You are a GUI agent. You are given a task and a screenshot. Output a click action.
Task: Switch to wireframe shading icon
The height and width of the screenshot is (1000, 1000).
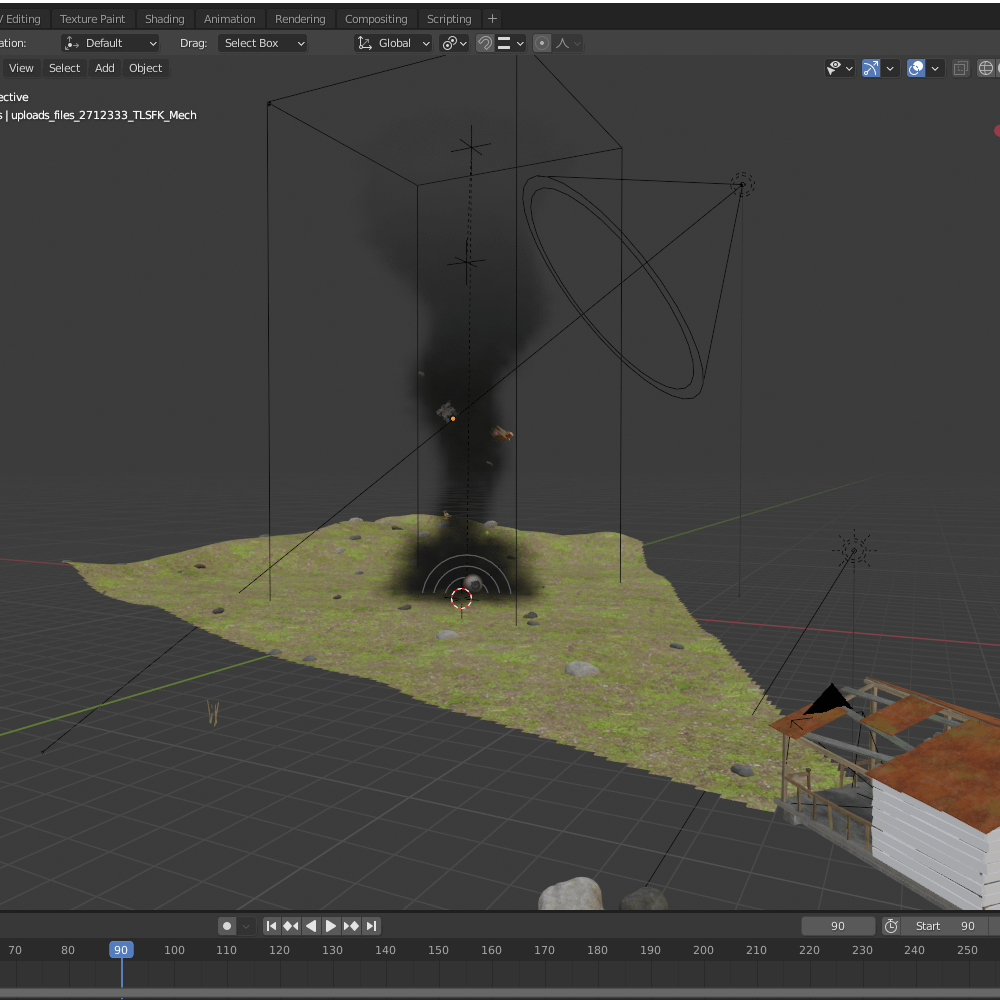pos(986,68)
